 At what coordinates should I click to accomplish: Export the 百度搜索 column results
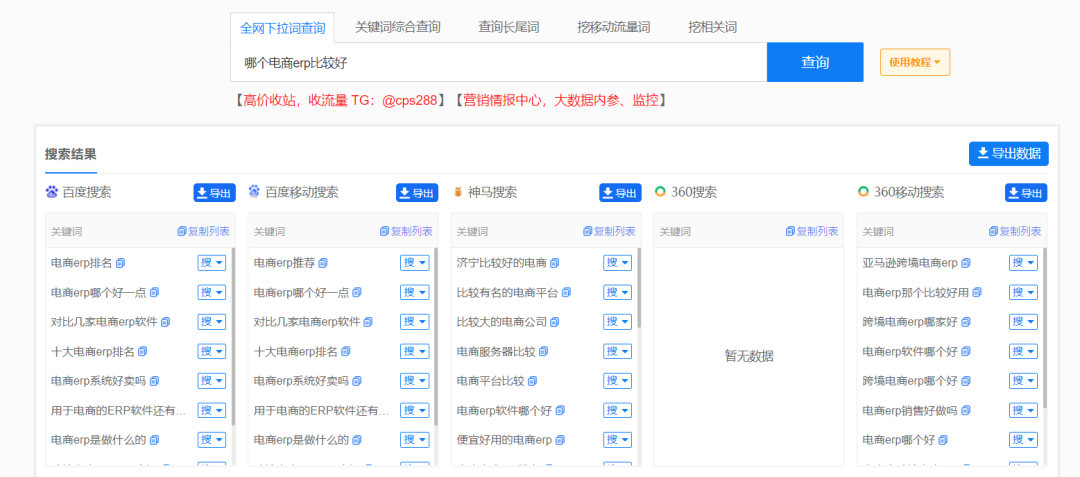[214, 193]
